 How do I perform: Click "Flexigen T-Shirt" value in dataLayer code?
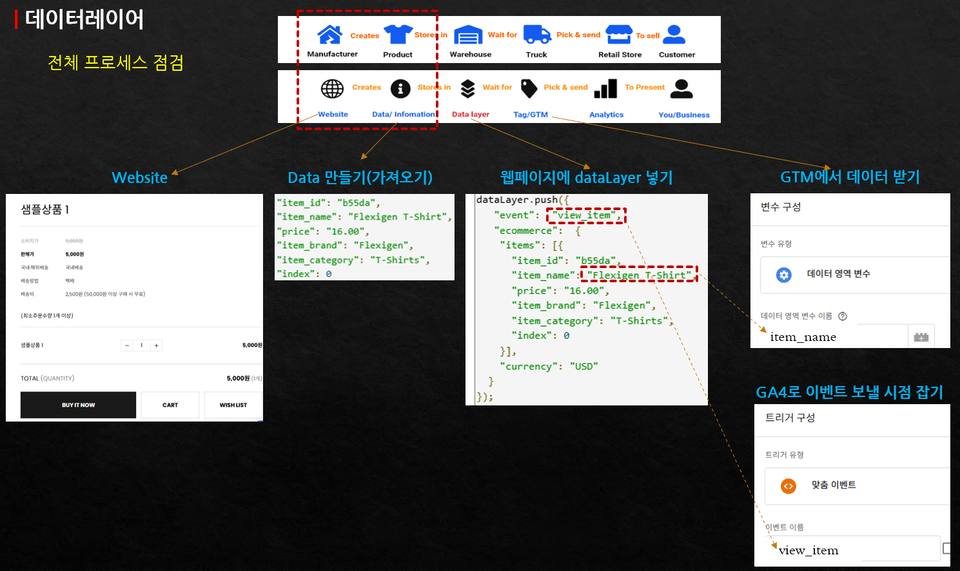[639, 275]
